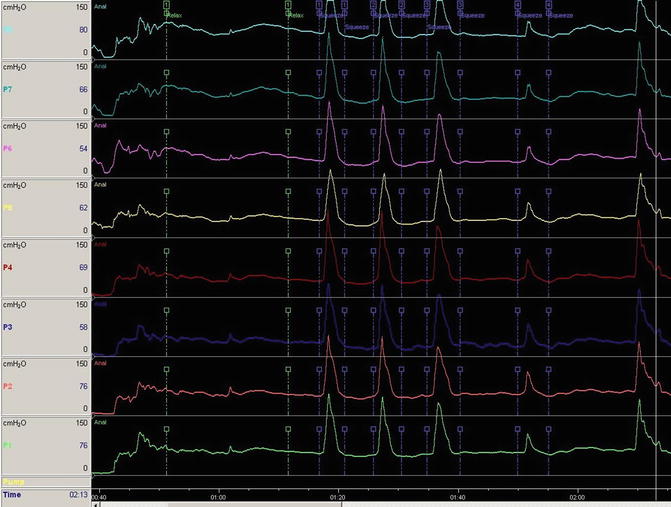The image size is (671, 507).
Task: Click the Pump label in bottom panel
Action: 13,481
